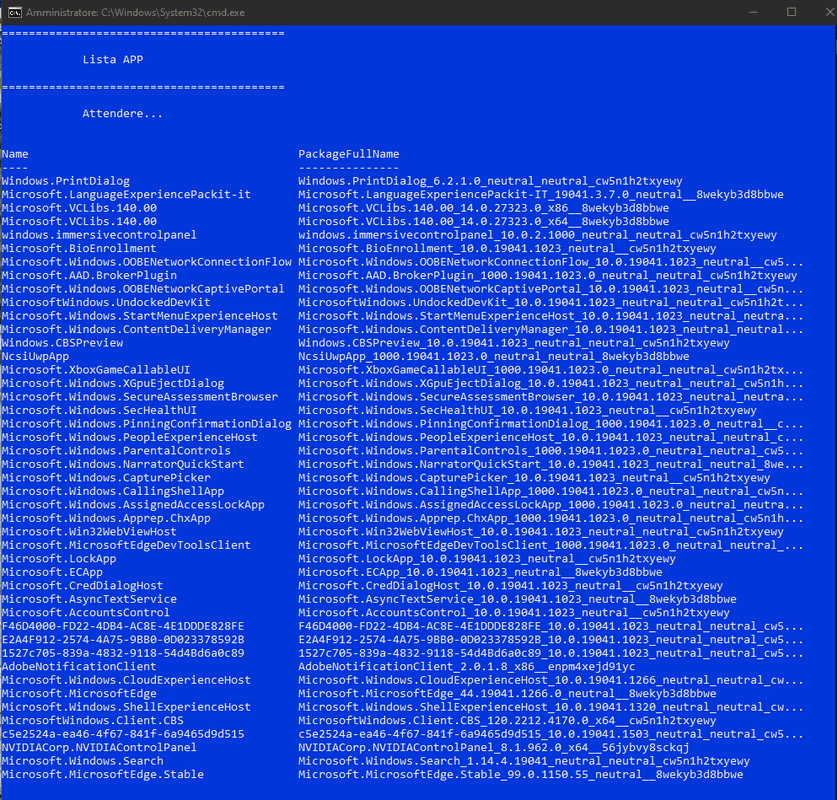Click the 'Attendere...' status text

(x=122, y=113)
